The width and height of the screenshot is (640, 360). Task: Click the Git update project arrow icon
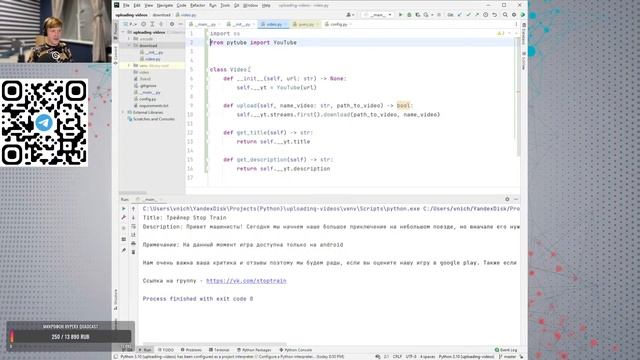[460, 15]
